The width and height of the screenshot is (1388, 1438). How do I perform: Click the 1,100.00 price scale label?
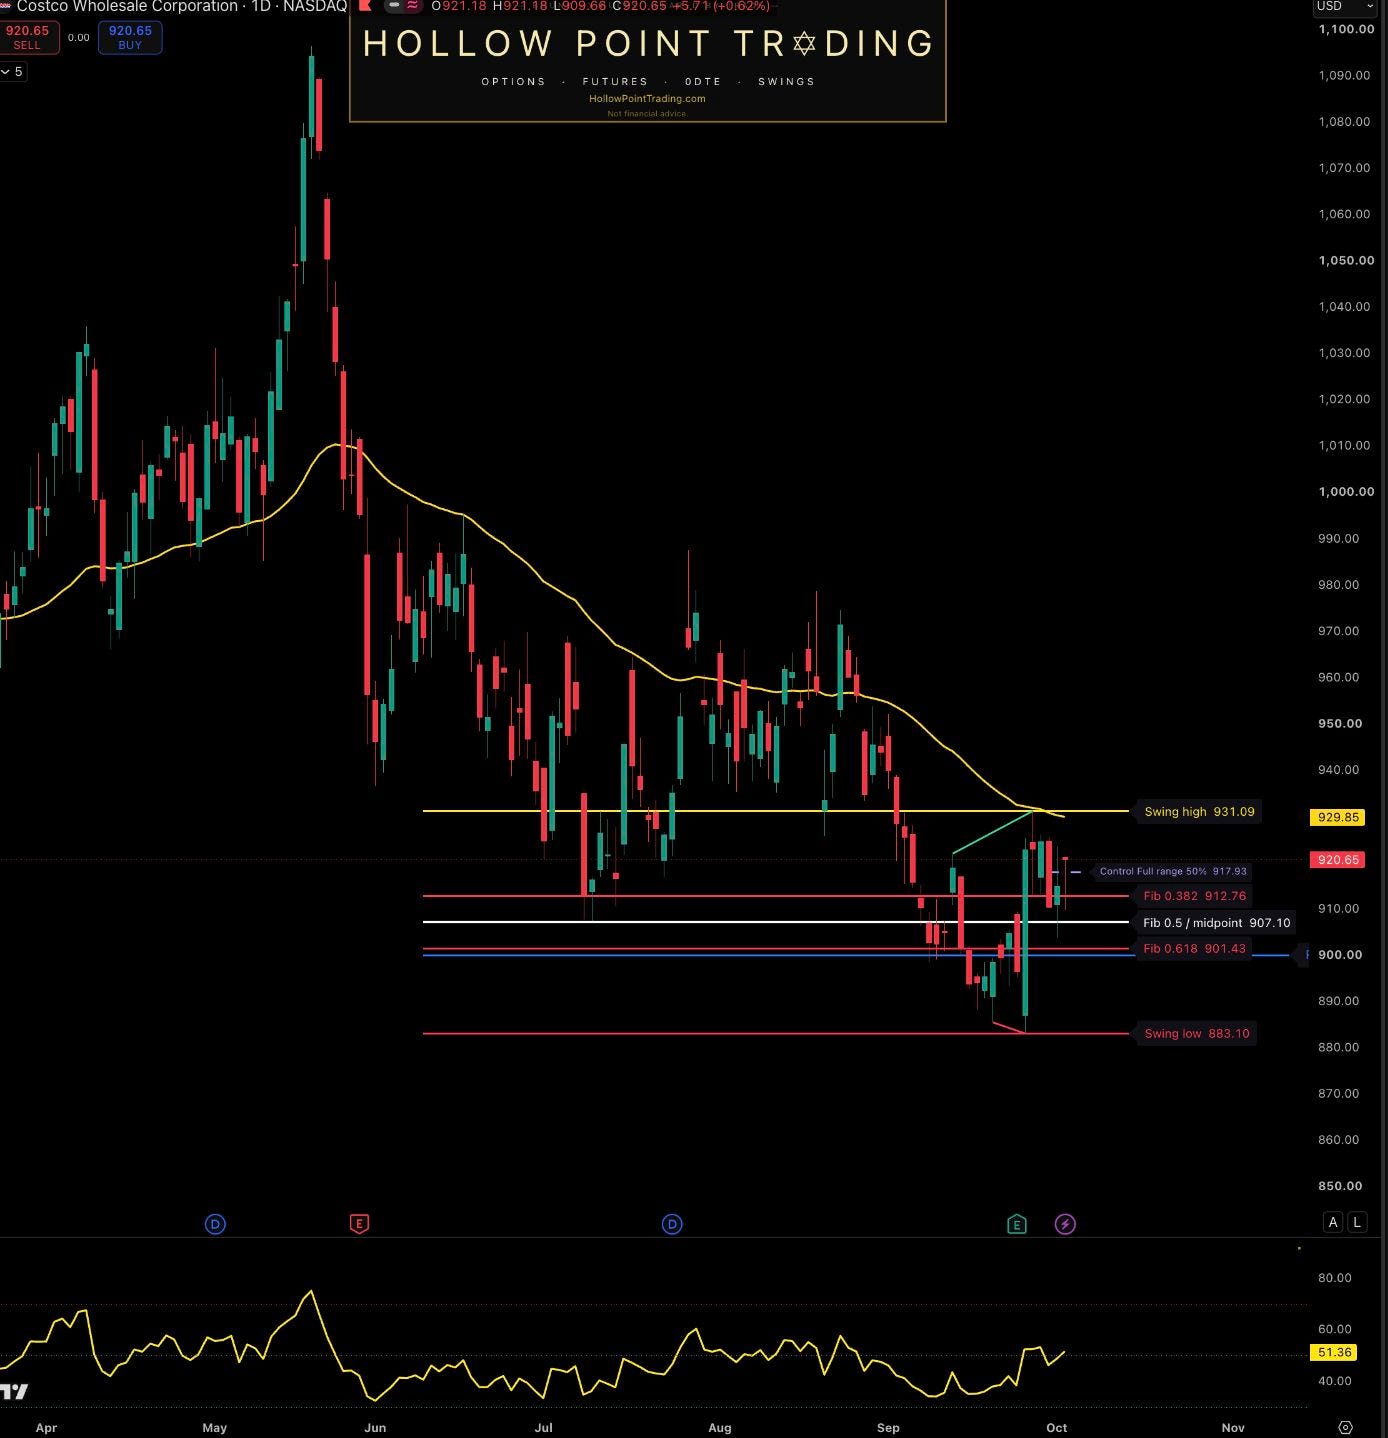pyautogui.click(x=1346, y=29)
